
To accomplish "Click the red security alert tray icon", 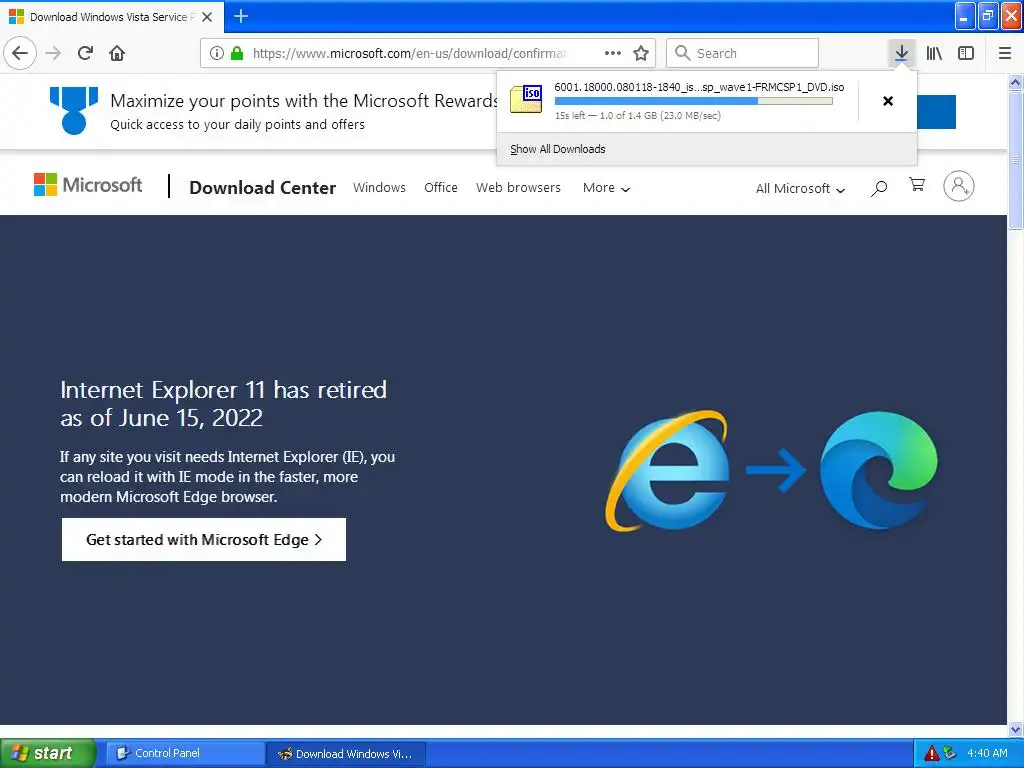I will click(931, 753).
